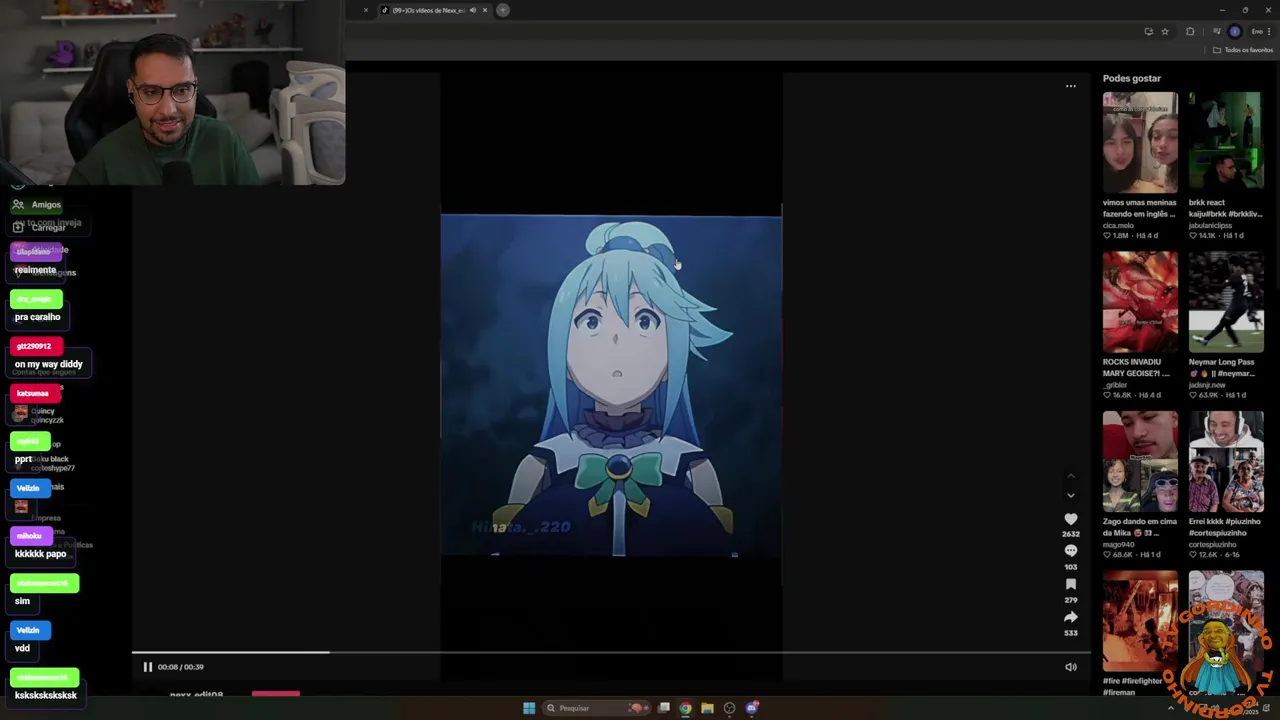Open File Explorer from the taskbar
Viewport: 1280px width, 720px height.
(707, 708)
